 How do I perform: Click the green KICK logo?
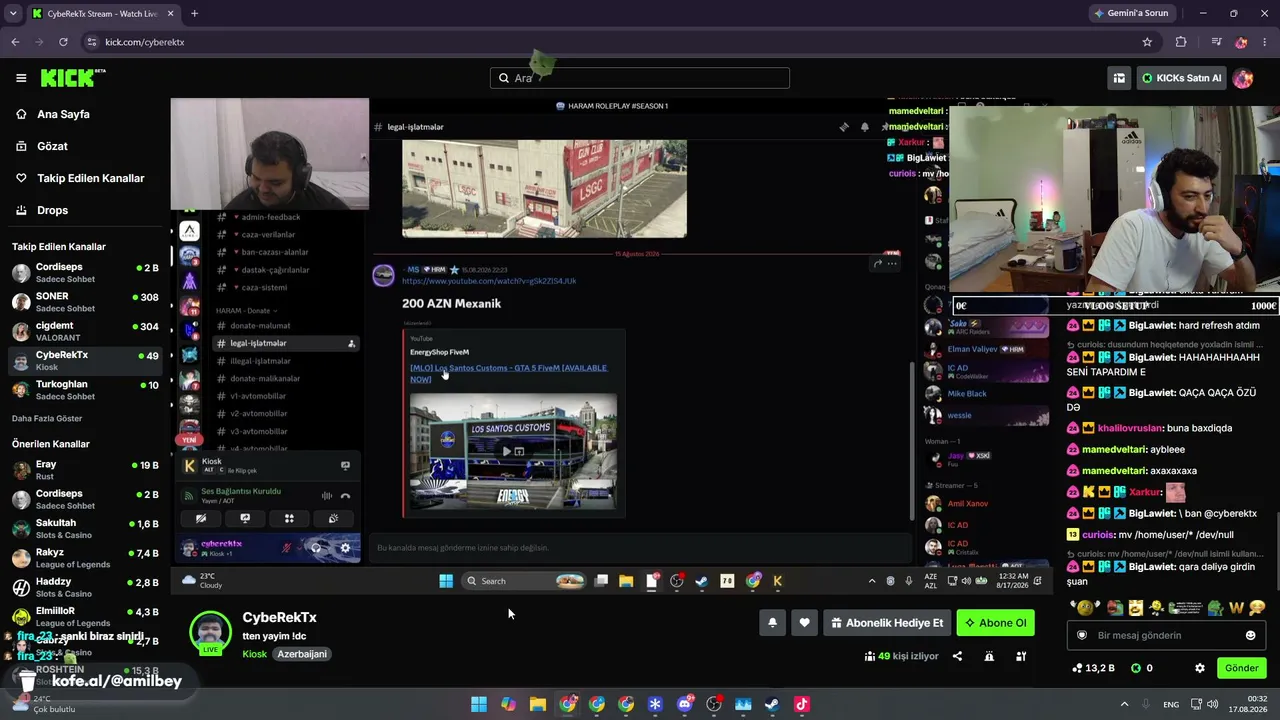73,78
